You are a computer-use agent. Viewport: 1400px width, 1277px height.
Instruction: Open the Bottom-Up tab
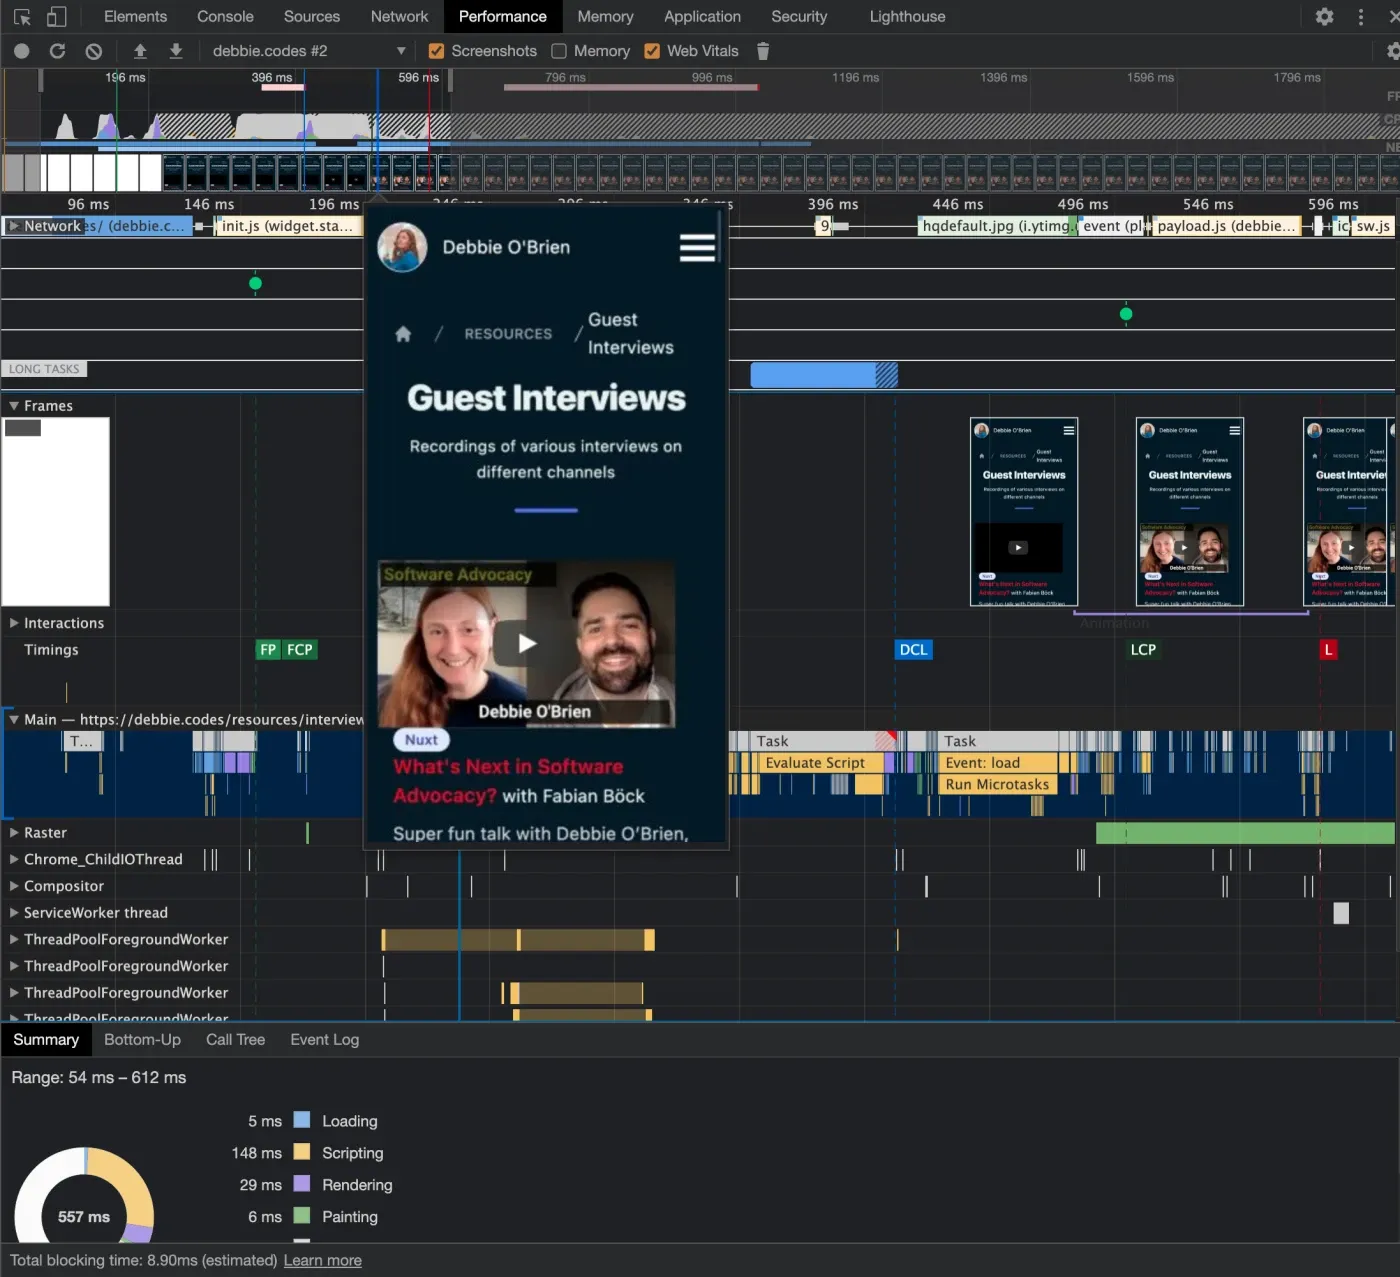(142, 1040)
